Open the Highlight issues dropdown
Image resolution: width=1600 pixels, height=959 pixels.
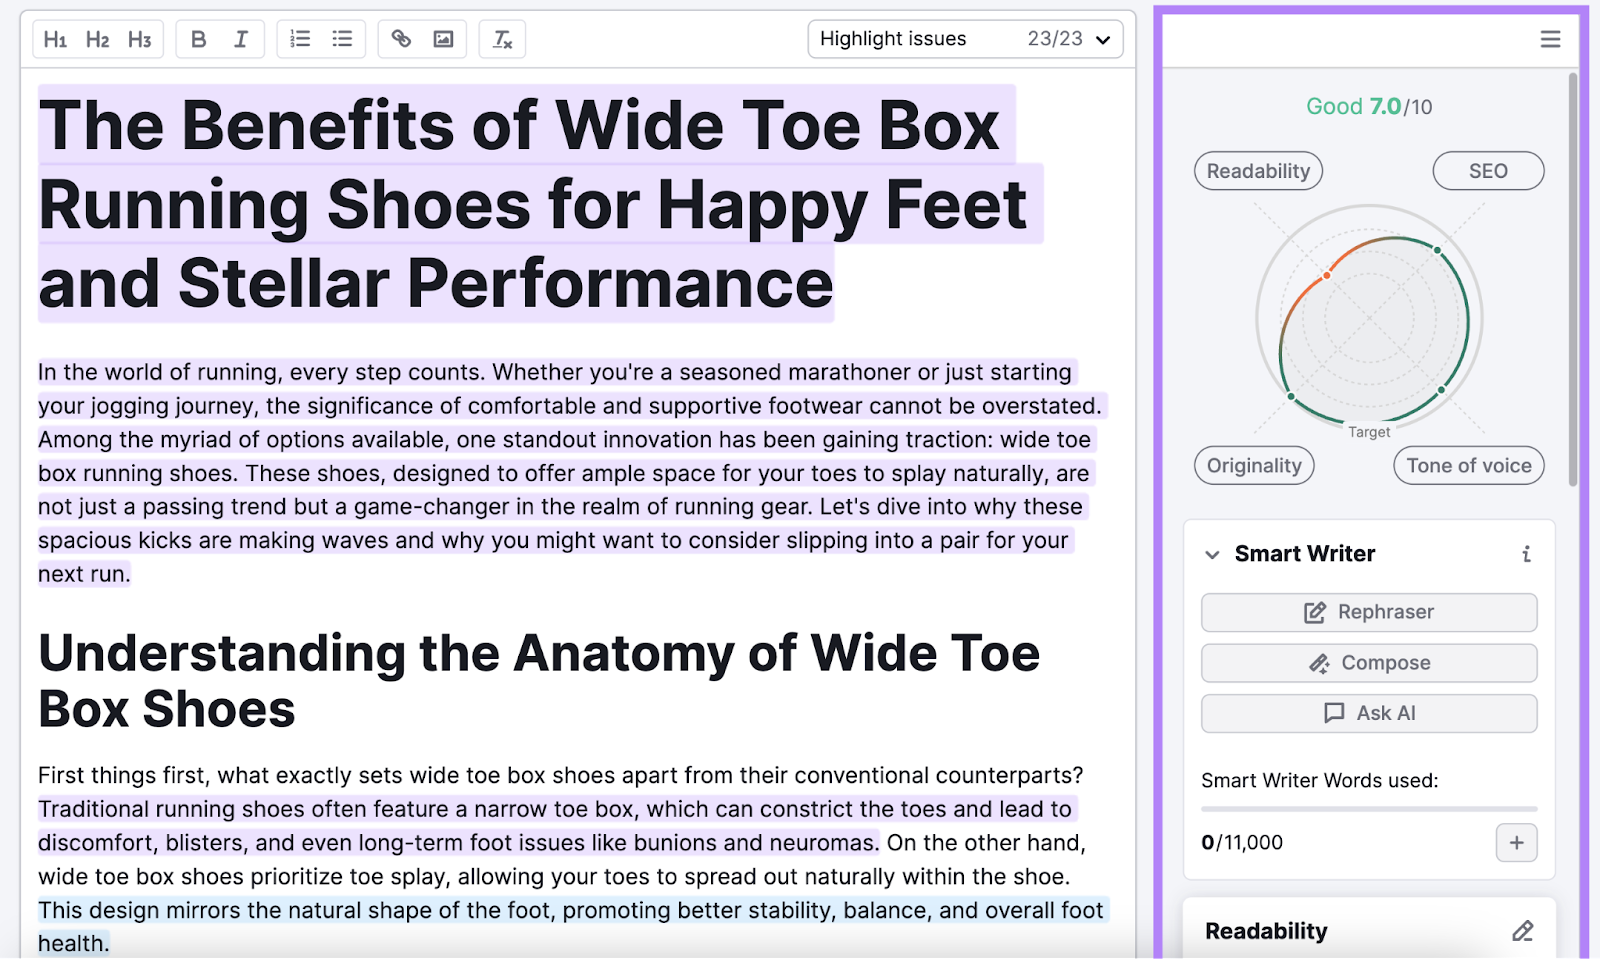click(1103, 39)
